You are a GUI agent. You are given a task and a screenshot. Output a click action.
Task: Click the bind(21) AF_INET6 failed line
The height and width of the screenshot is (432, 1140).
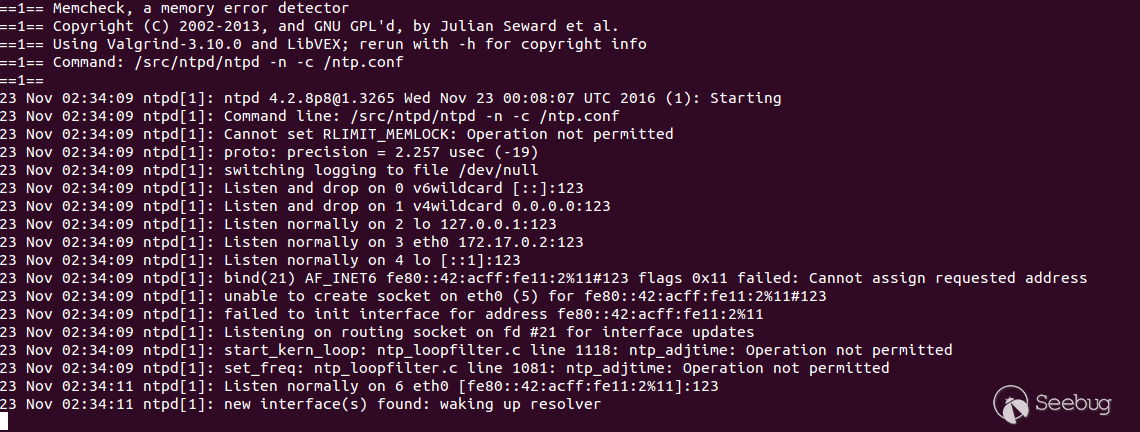click(655, 278)
